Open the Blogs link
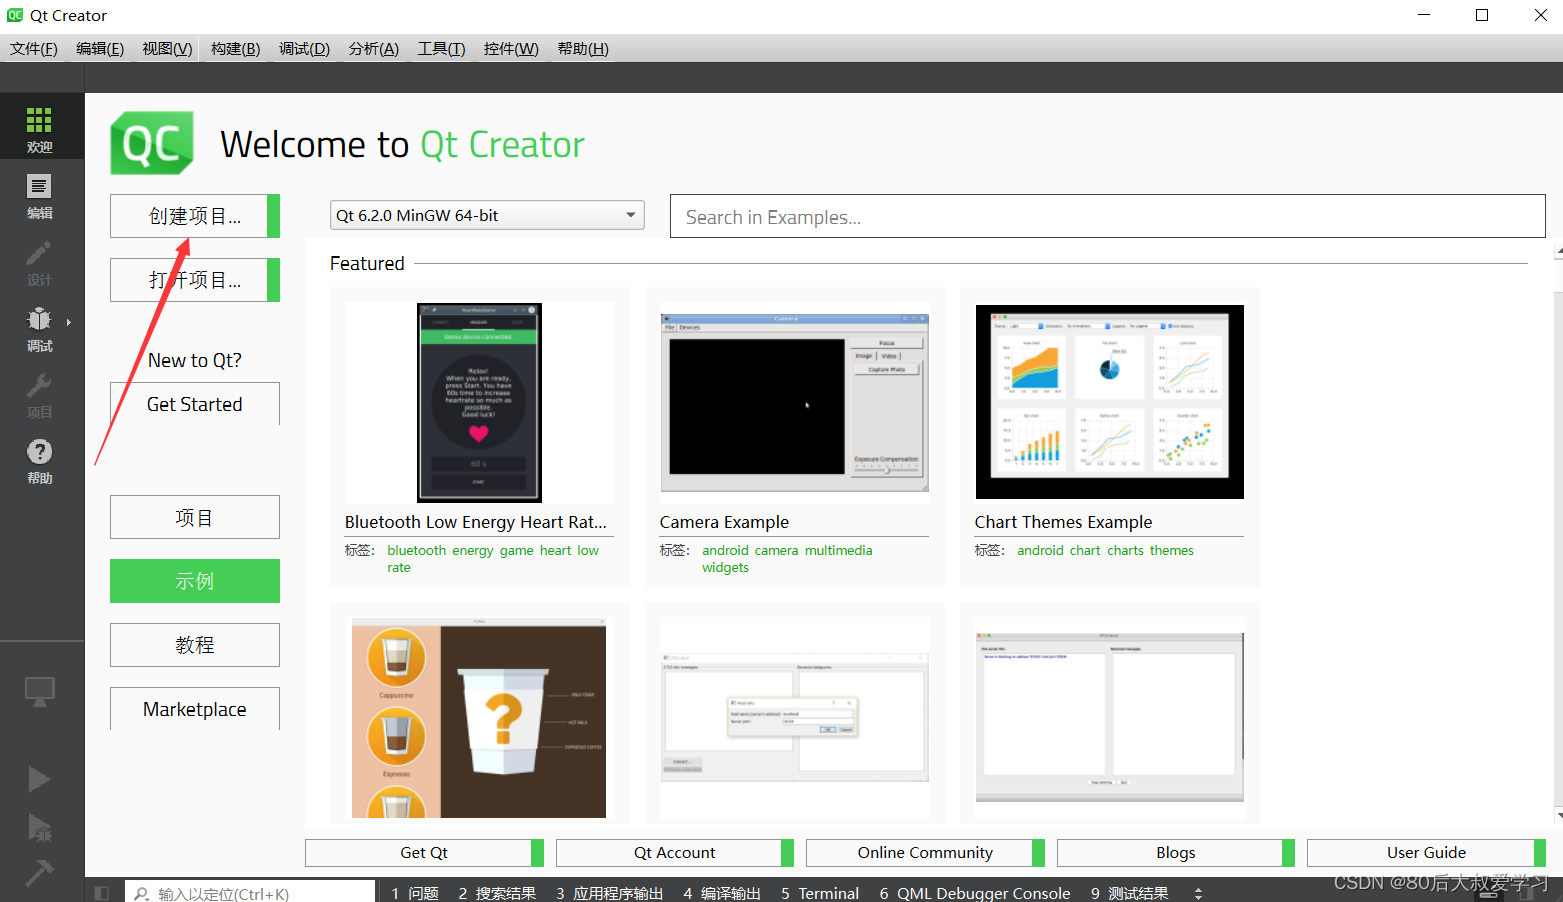The image size is (1563, 902). pos(1176,852)
